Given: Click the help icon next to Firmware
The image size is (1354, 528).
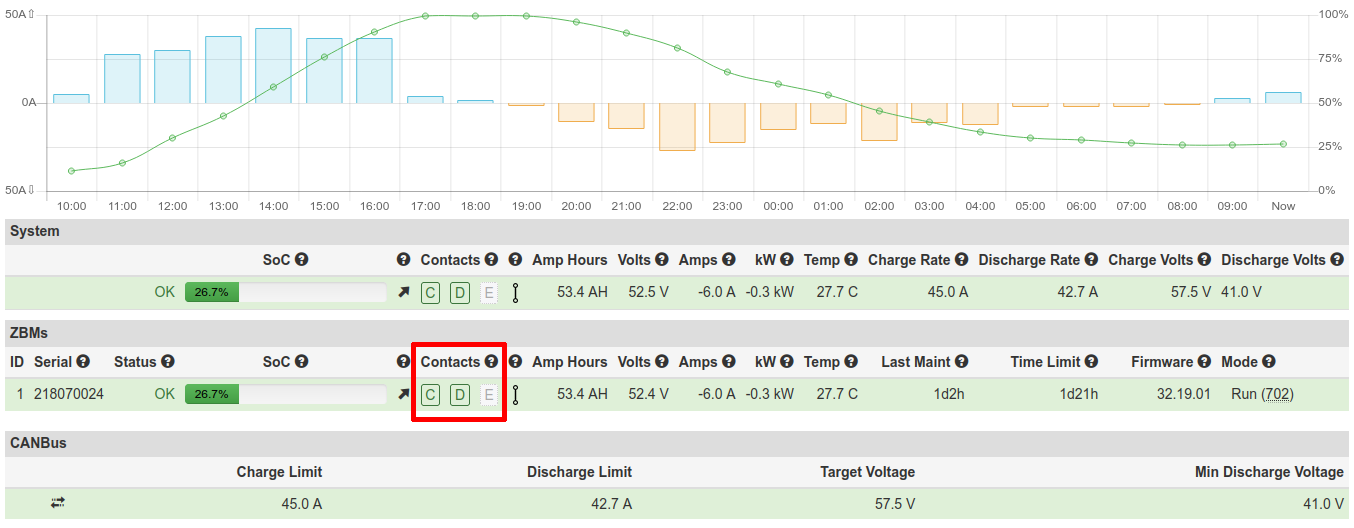Looking at the screenshot, I should (1204, 362).
